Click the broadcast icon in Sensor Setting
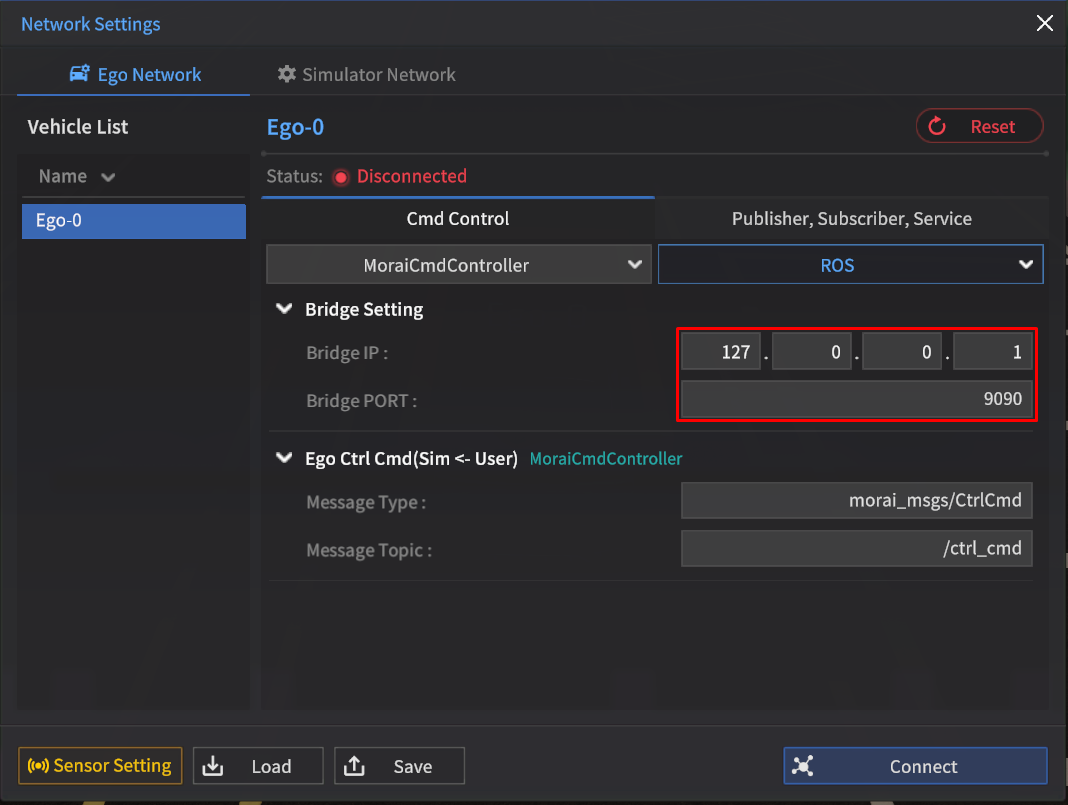This screenshot has width=1068, height=805. 38,767
